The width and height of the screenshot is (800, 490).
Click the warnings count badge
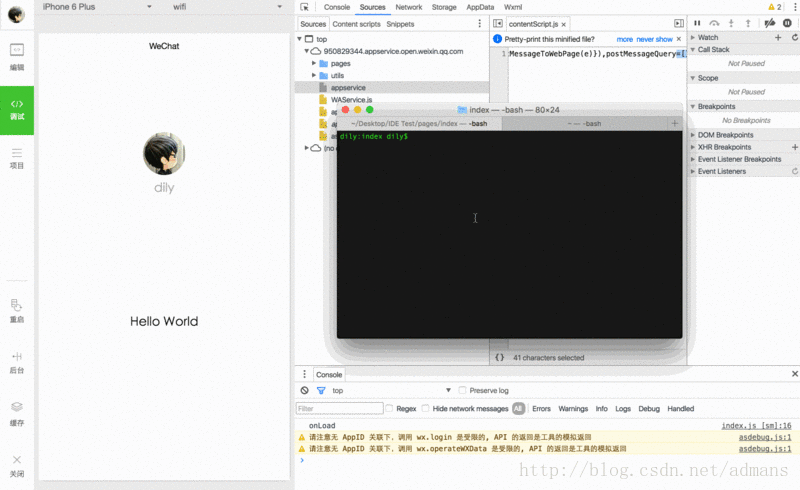pos(774,7)
